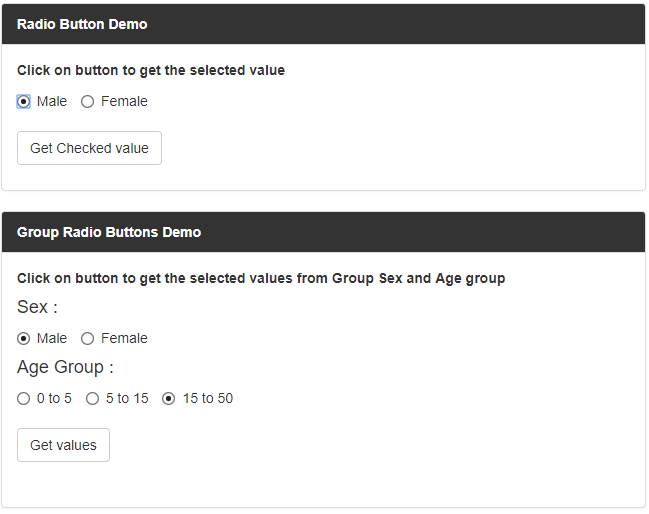Select the 0 to 5 age radio
The width and height of the screenshot is (649, 514).
(24, 398)
